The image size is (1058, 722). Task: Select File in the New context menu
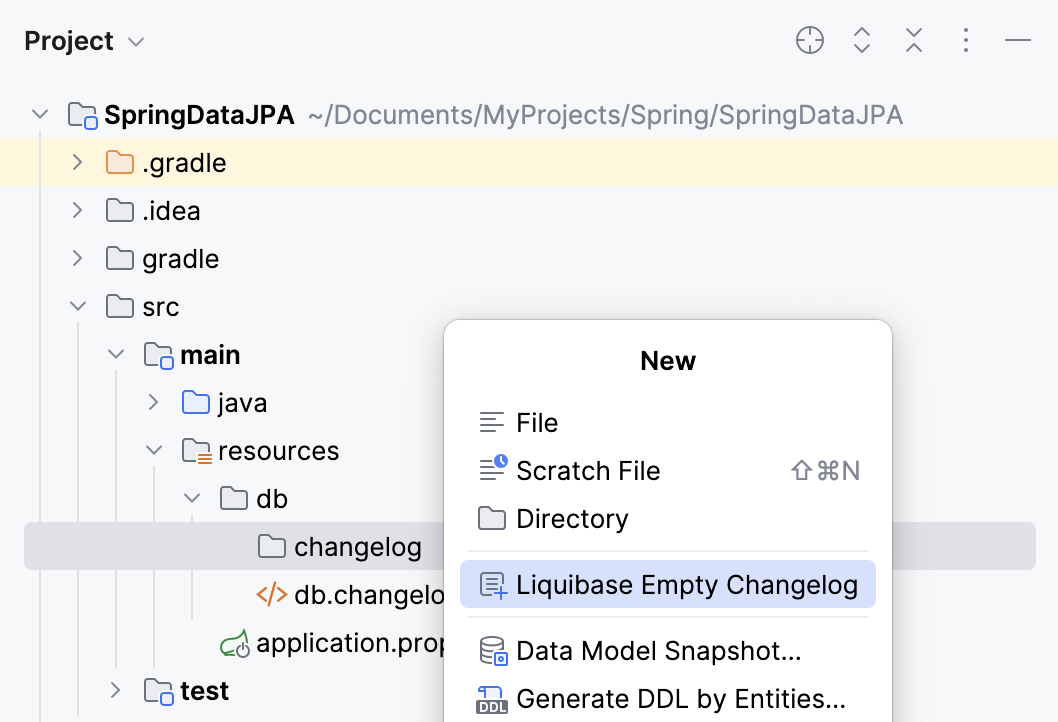[537, 422]
